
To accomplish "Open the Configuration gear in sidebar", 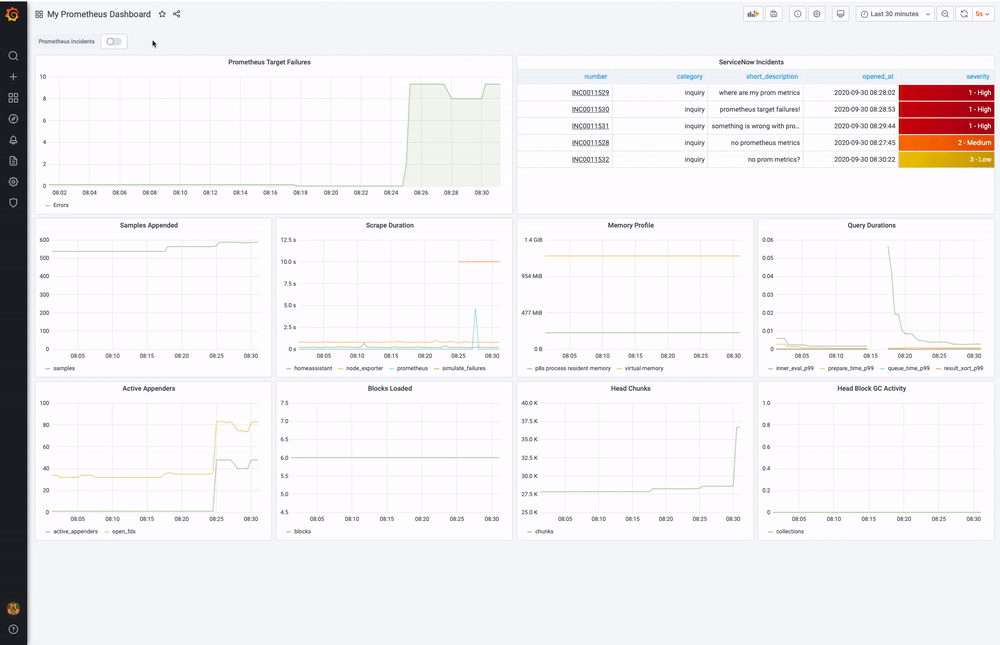I will (x=13, y=181).
